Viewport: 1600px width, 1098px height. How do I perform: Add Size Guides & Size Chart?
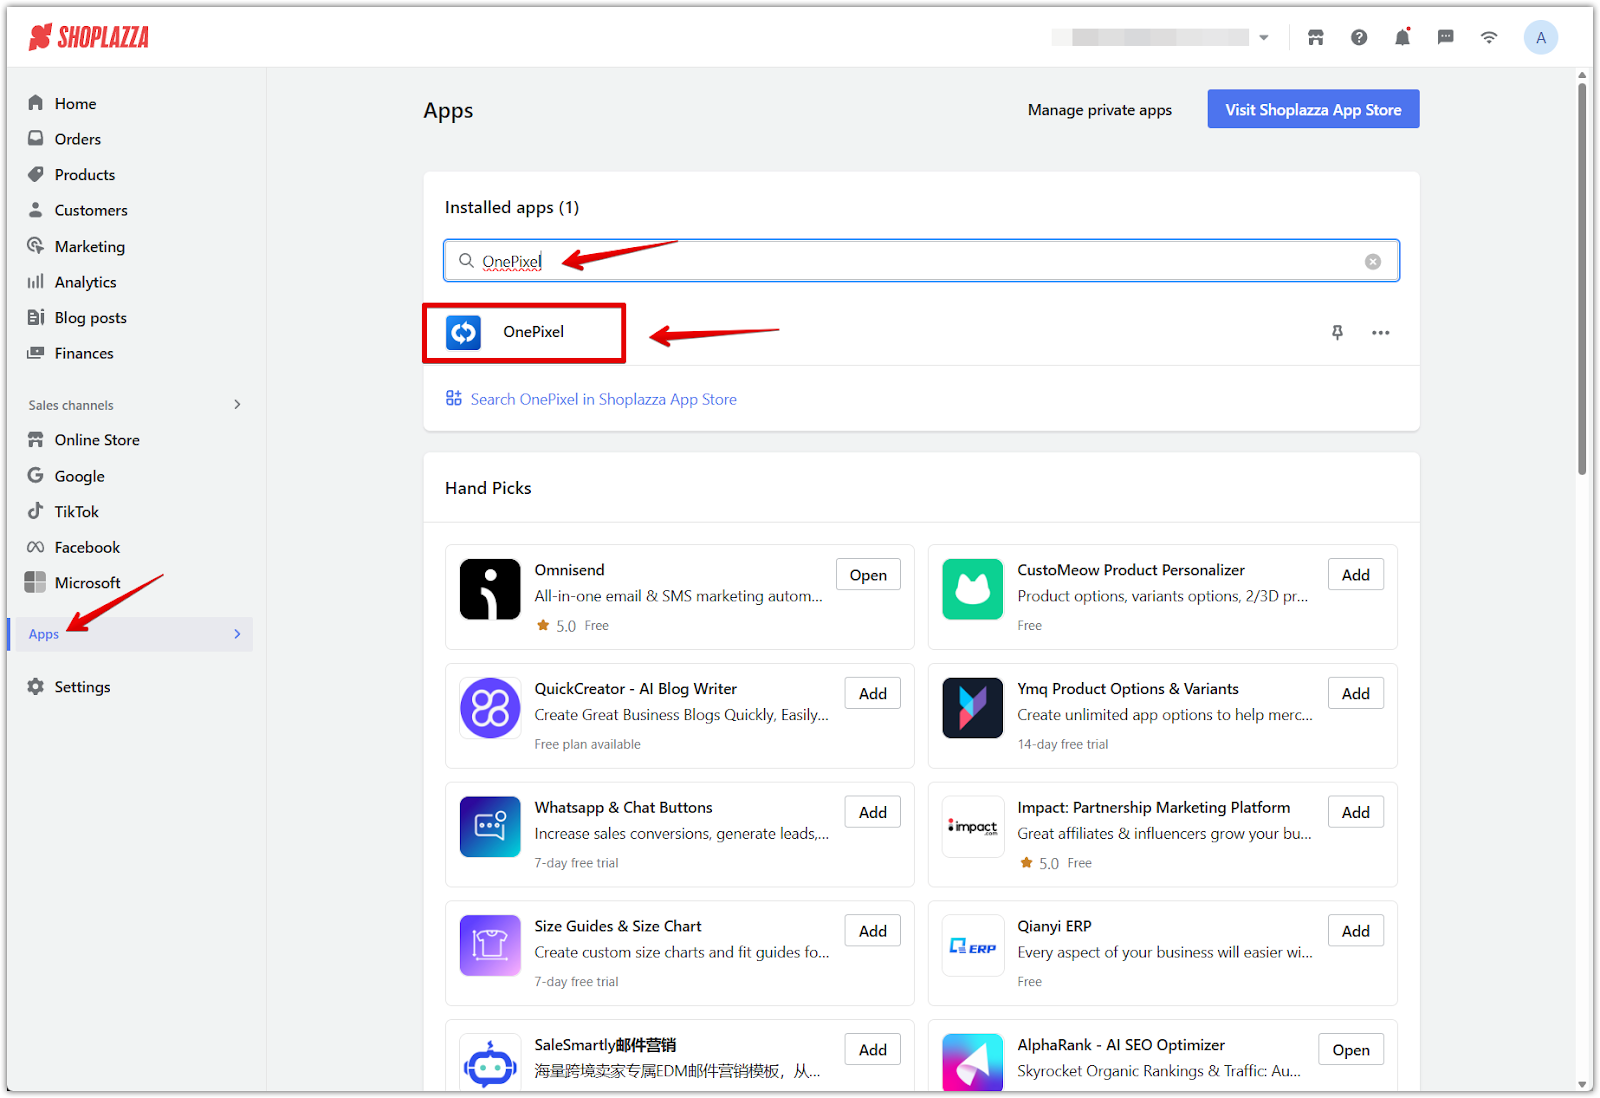click(x=873, y=931)
